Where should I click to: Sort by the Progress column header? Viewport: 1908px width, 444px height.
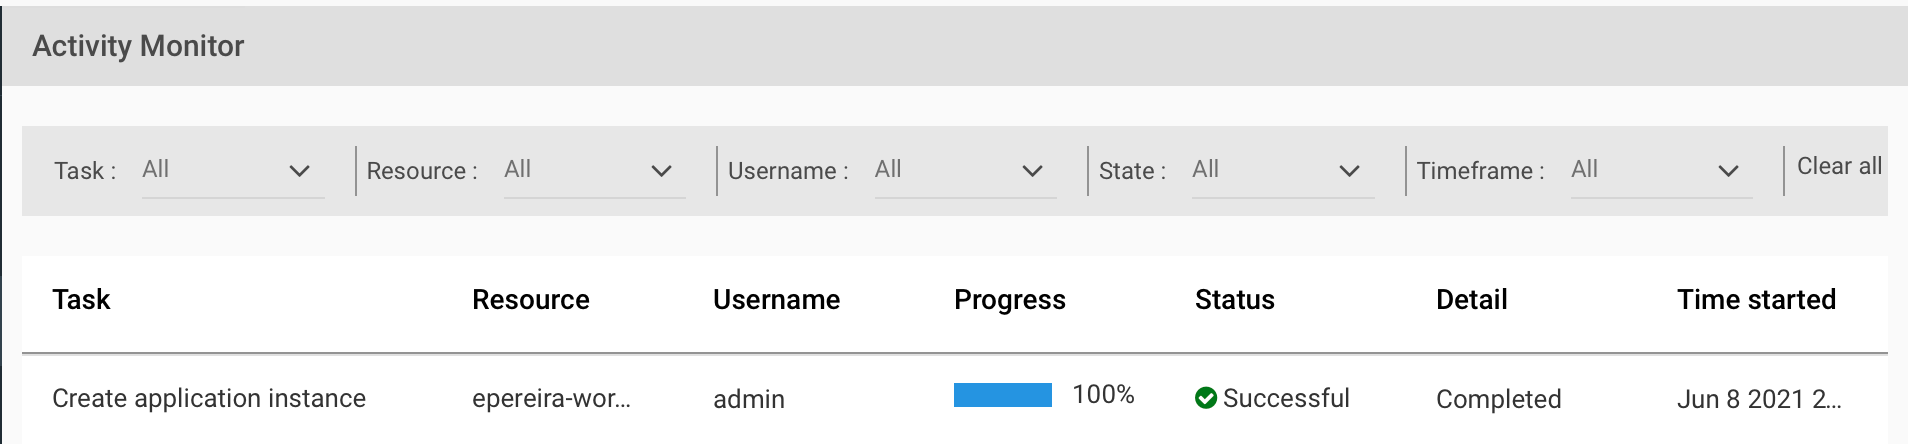pyautogui.click(x=1010, y=299)
